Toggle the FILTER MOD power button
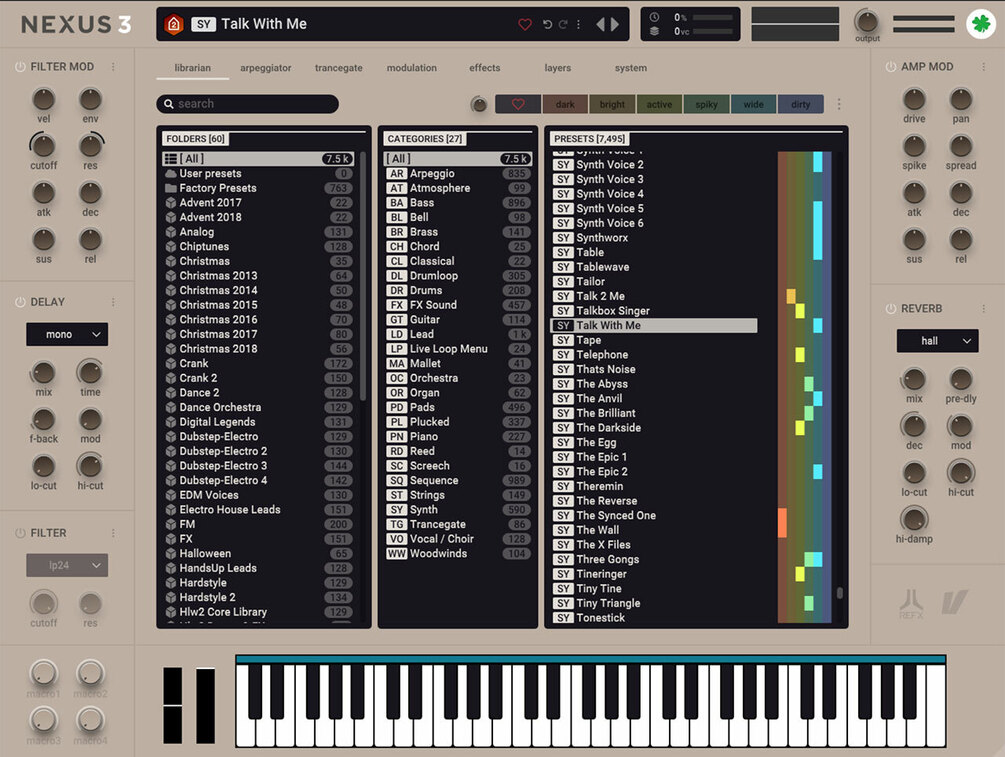1005x757 pixels. pos(20,67)
